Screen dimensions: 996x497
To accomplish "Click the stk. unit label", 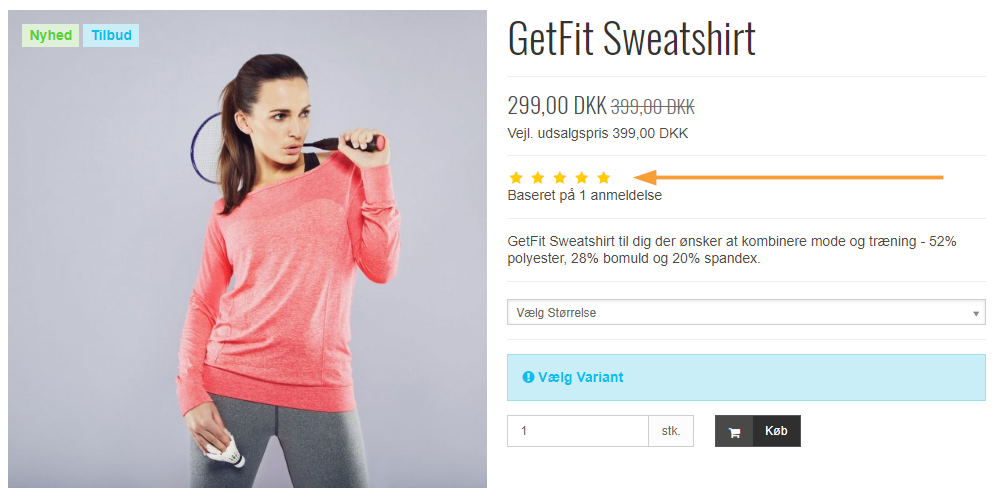I will click(671, 431).
